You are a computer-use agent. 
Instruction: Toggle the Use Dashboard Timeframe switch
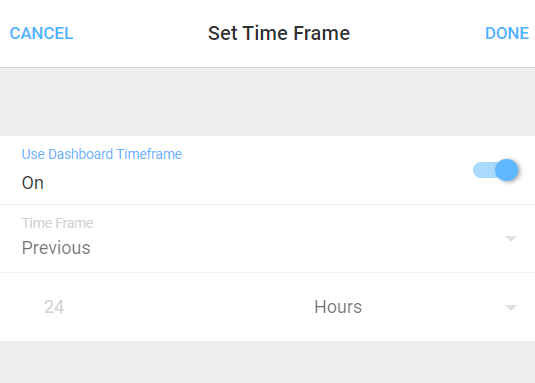coord(495,170)
